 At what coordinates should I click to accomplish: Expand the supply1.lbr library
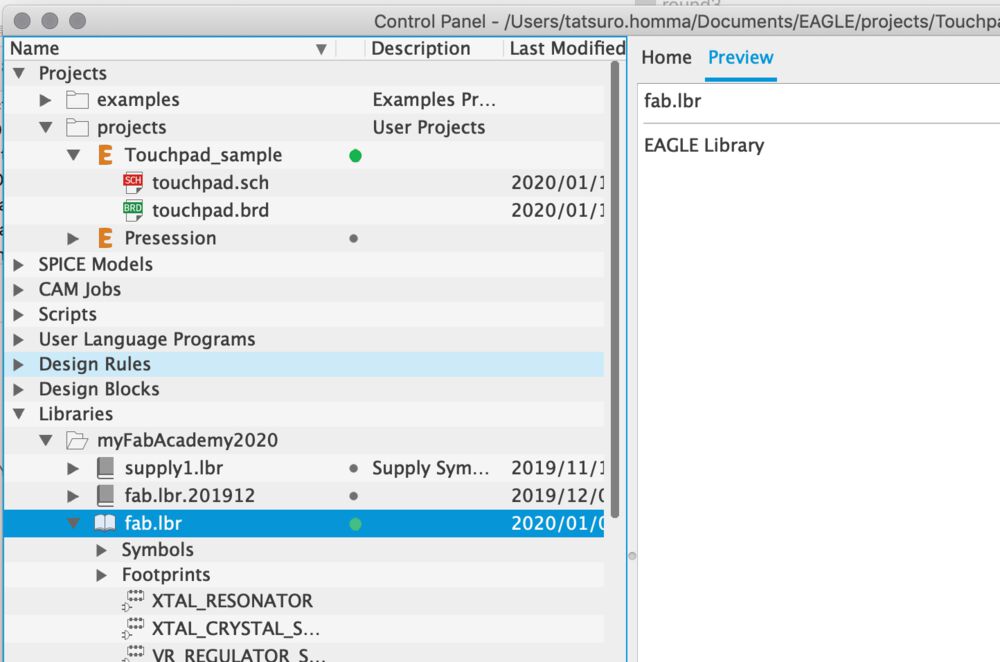click(x=73, y=468)
